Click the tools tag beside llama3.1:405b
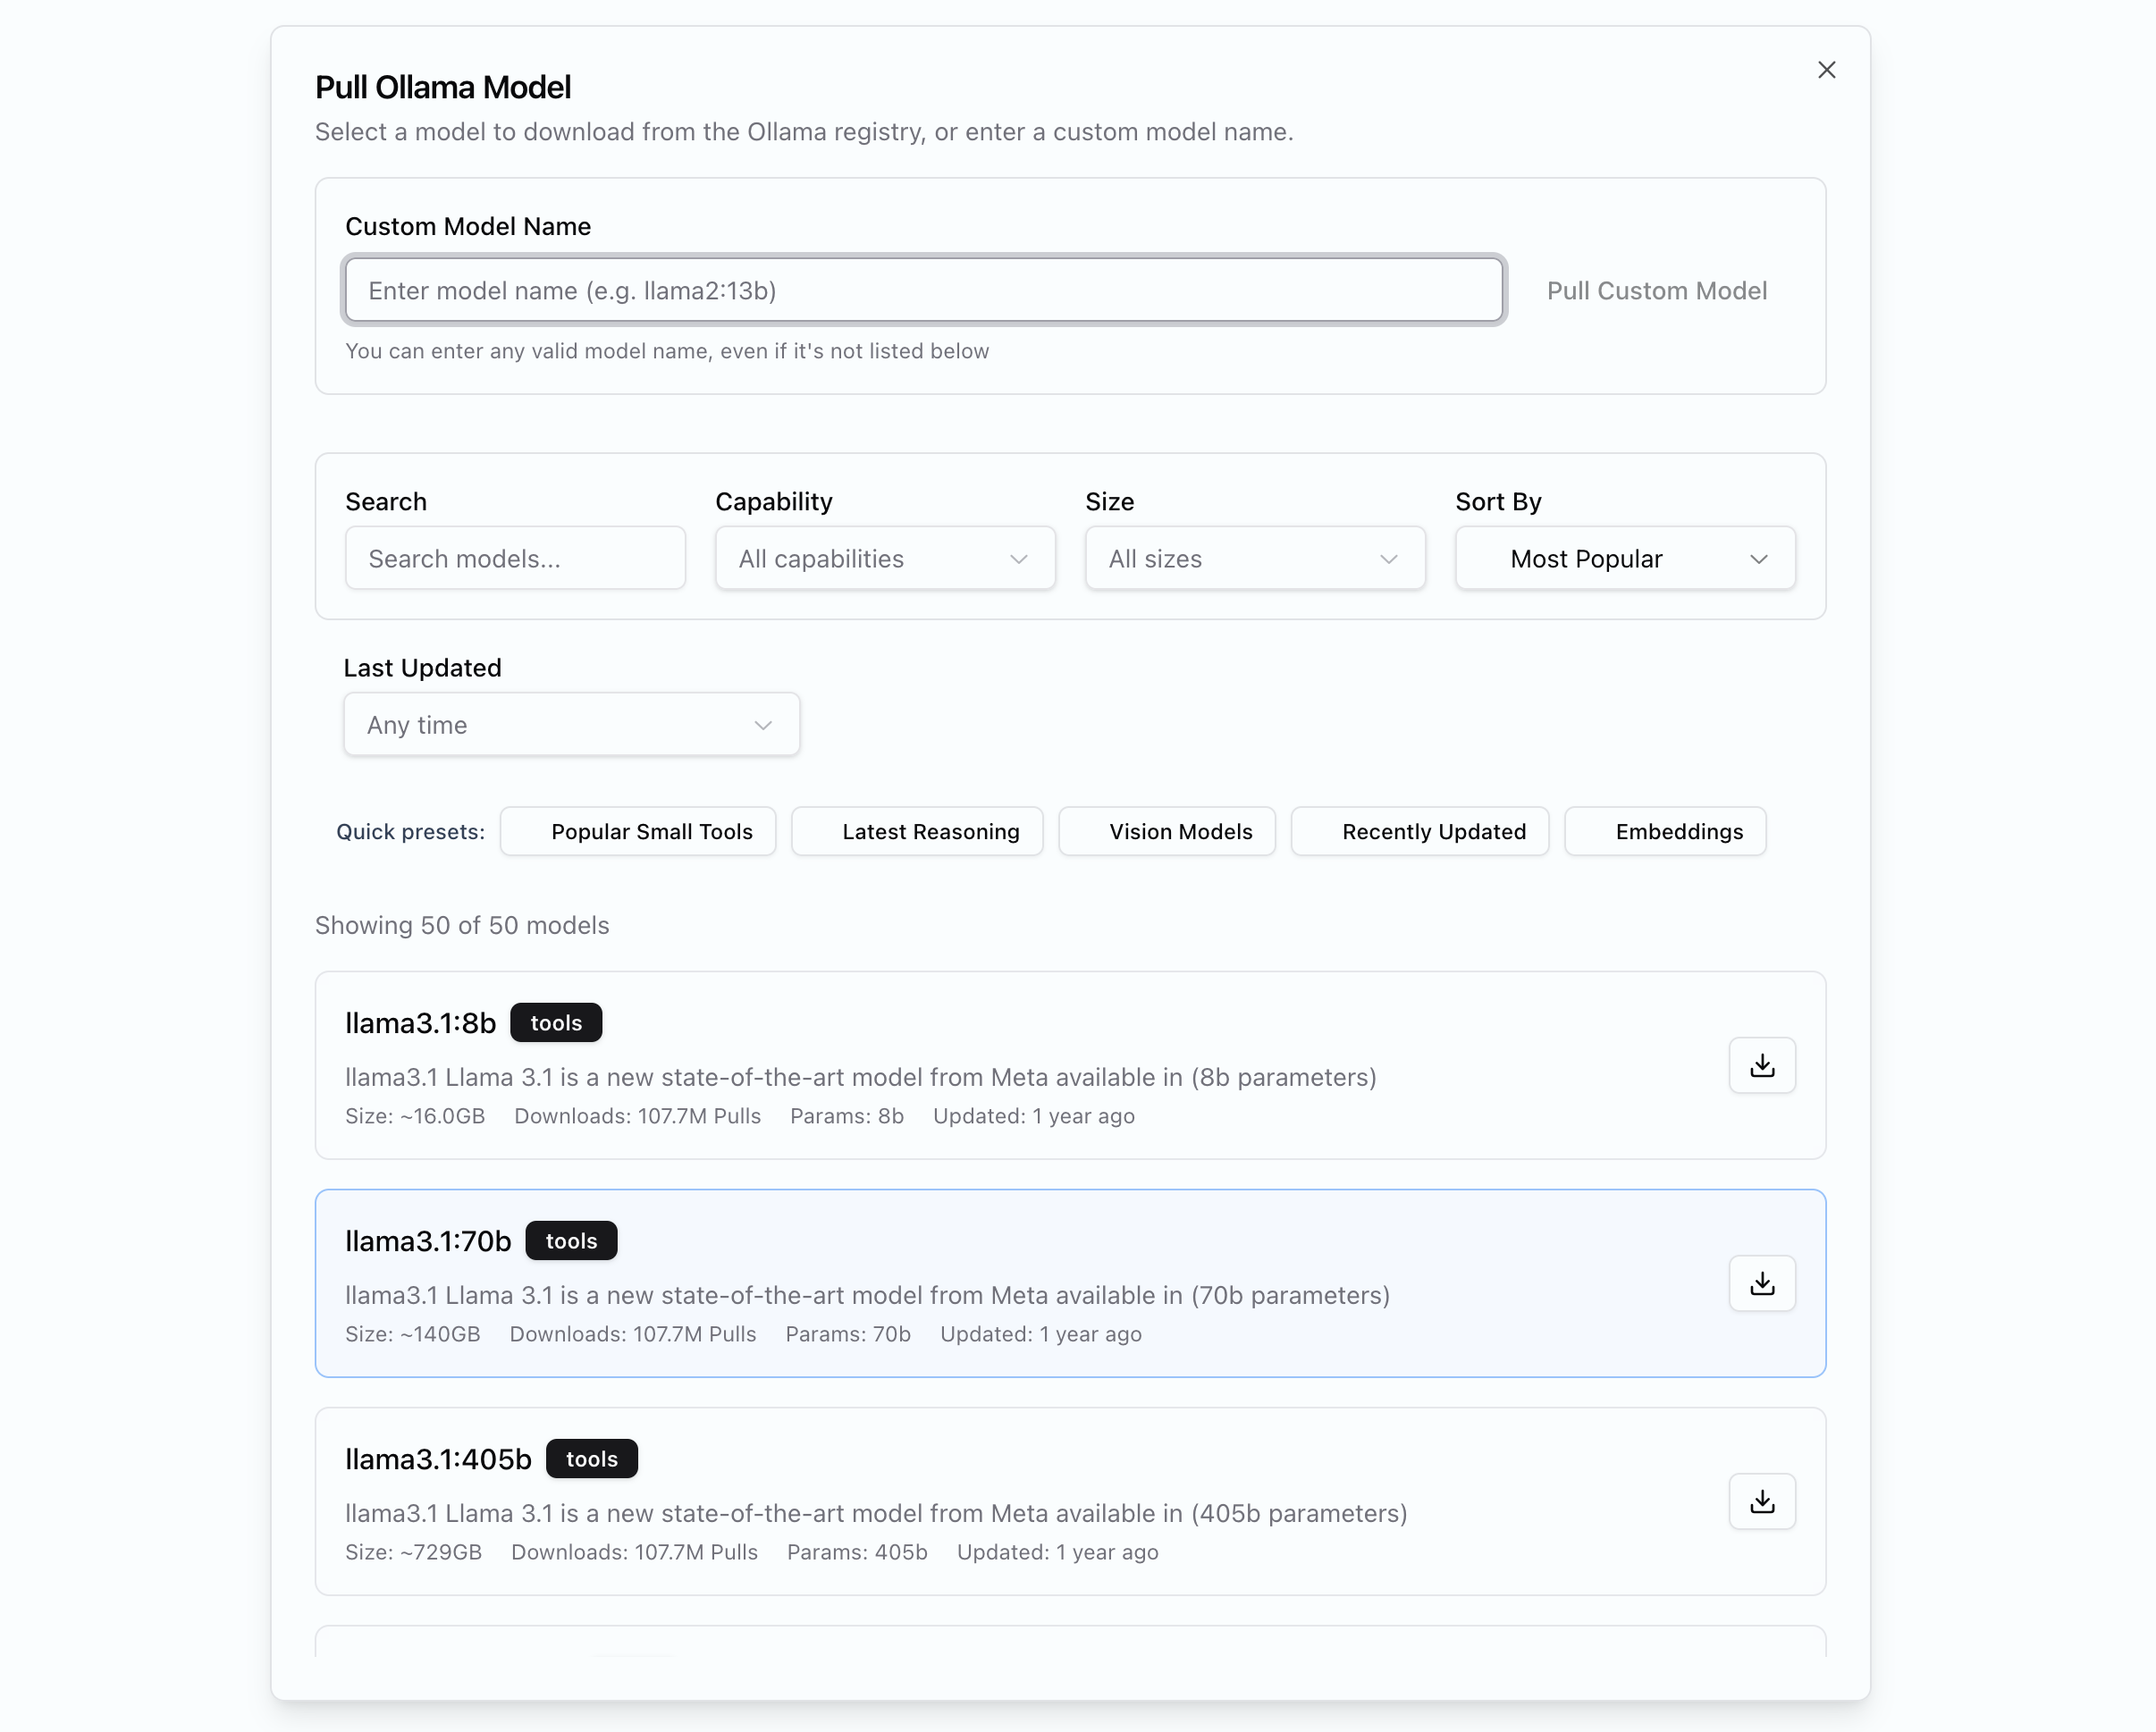Viewport: 2156px width, 1732px height. click(591, 1459)
